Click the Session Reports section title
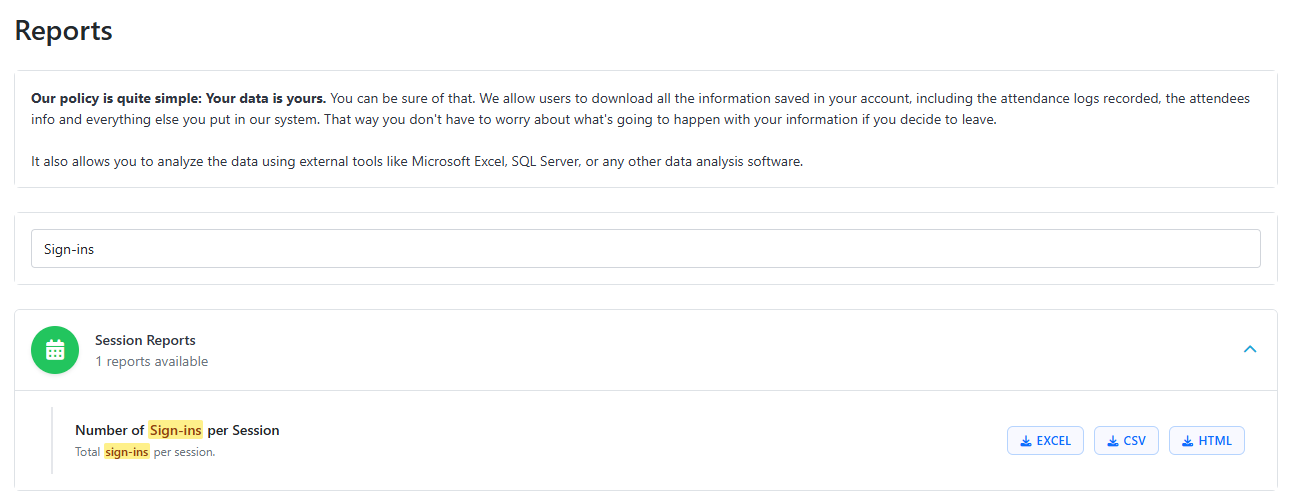The height and width of the screenshot is (499, 1291). coord(145,340)
